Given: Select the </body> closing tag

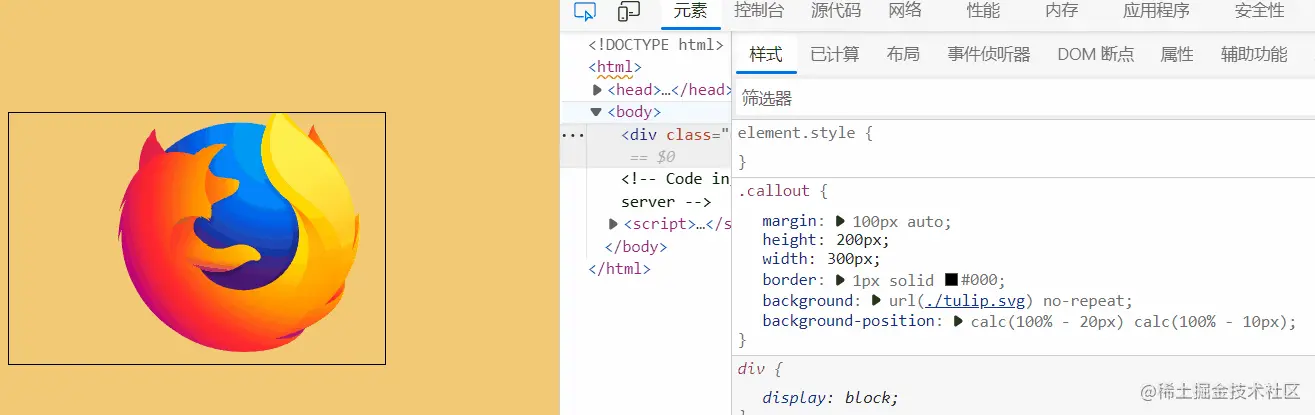Looking at the screenshot, I should 636,246.
